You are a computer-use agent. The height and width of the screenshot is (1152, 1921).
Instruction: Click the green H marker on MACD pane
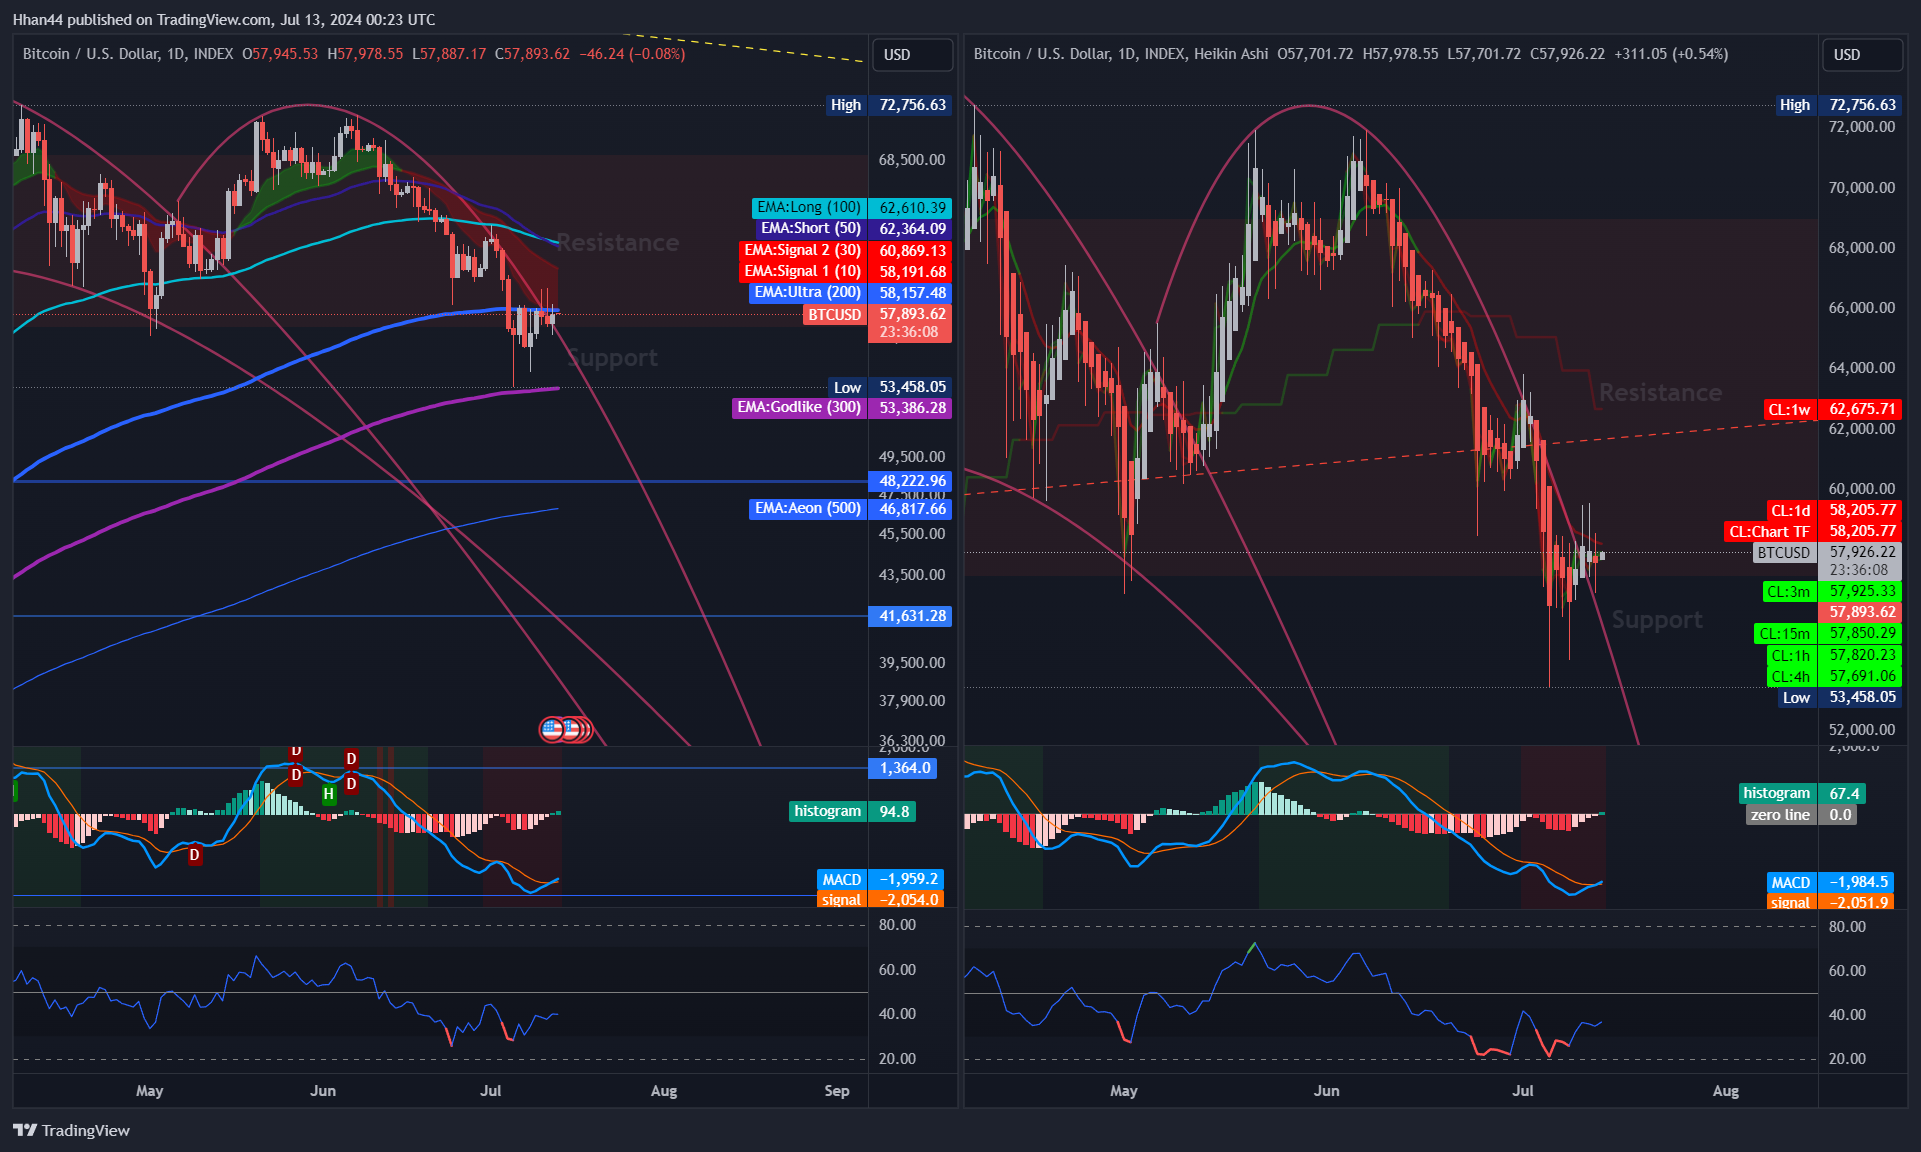(328, 794)
